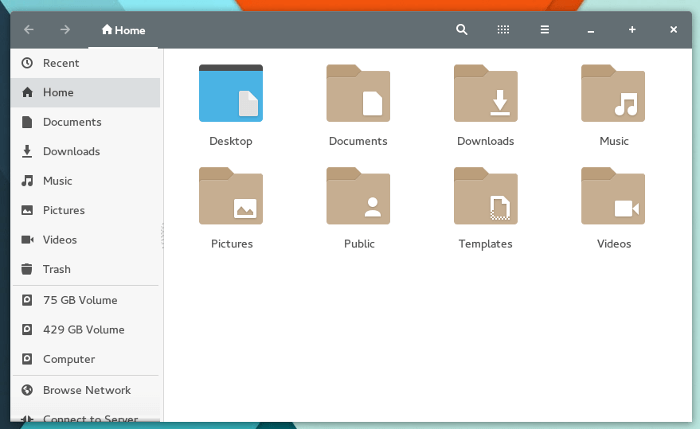Maximize the window with the plus button
The width and height of the screenshot is (700, 429).
click(x=632, y=29)
